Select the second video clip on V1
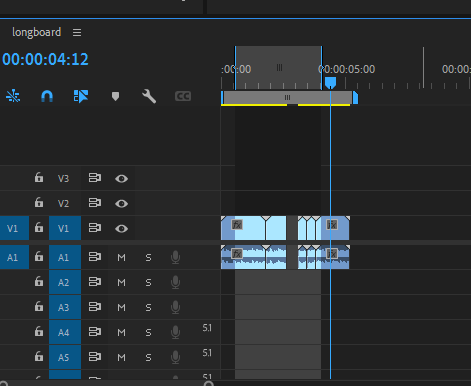Viewport: 471px width, 386px height. 276,228
